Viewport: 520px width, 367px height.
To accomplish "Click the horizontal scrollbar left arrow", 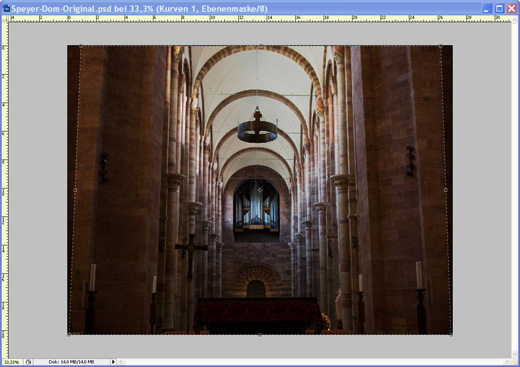I will tap(122, 362).
